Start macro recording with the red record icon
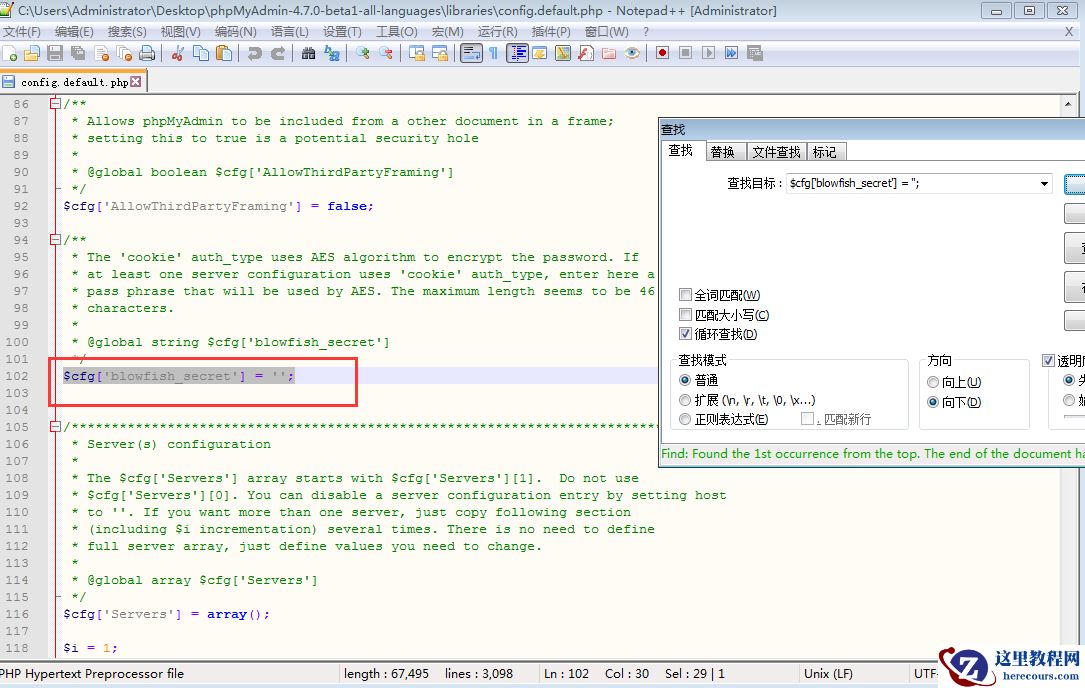 coord(662,53)
